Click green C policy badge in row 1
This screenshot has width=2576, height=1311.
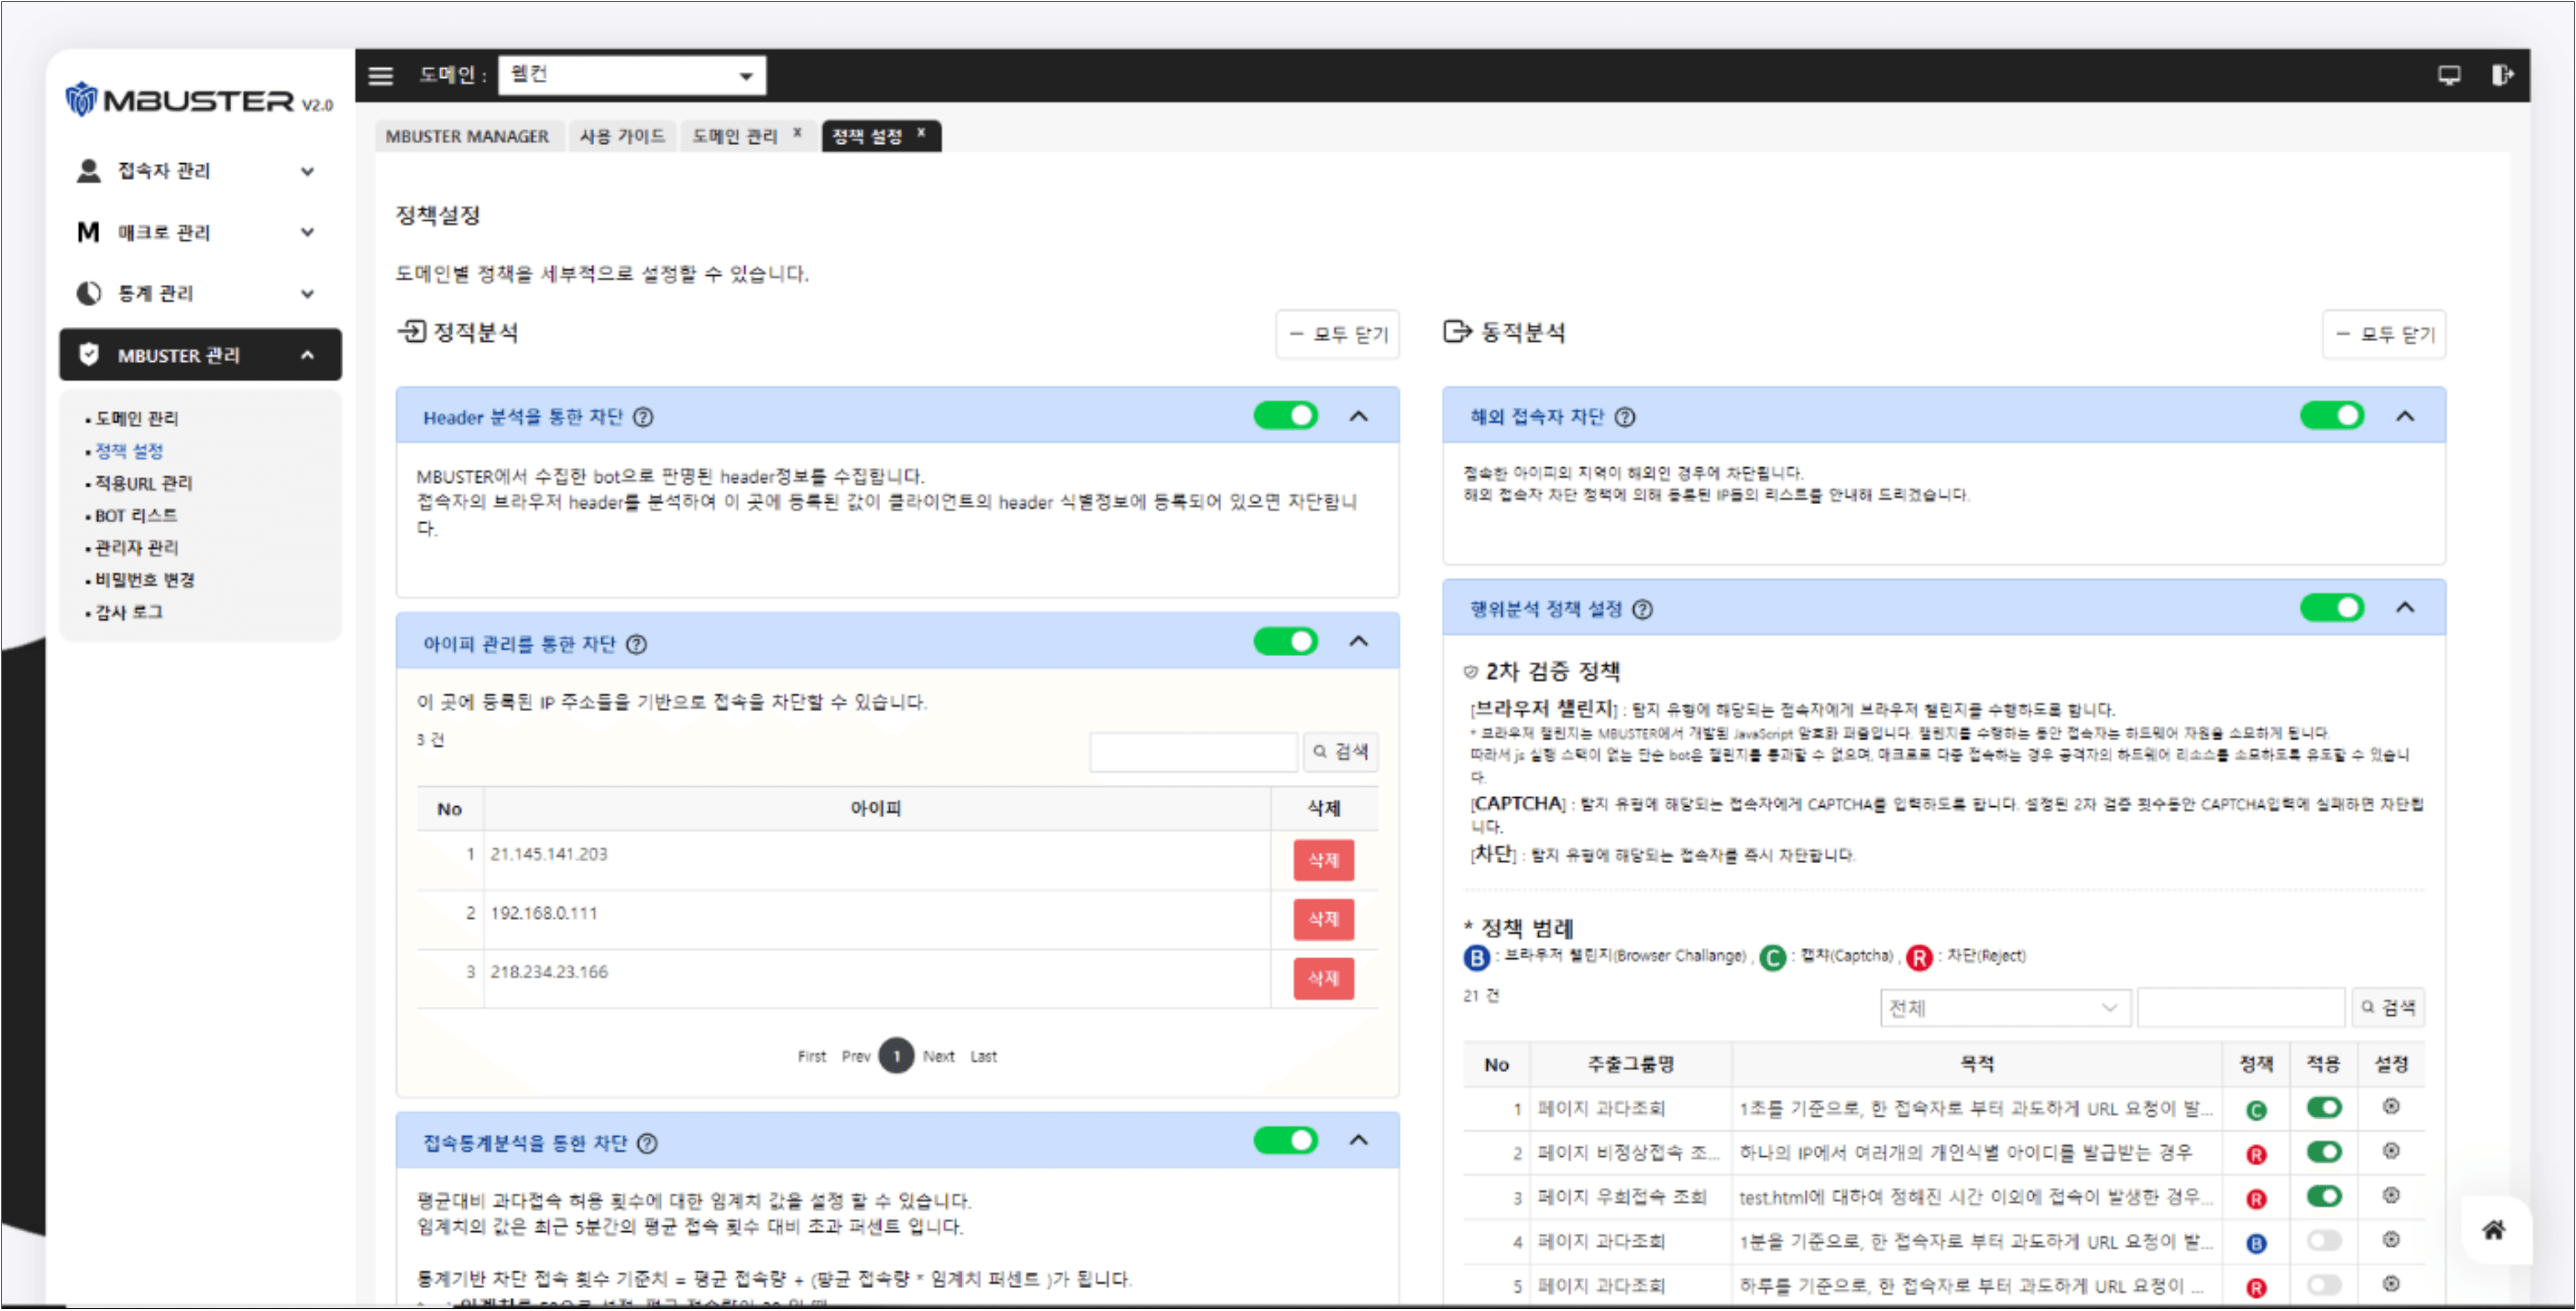(2256, 1110)
